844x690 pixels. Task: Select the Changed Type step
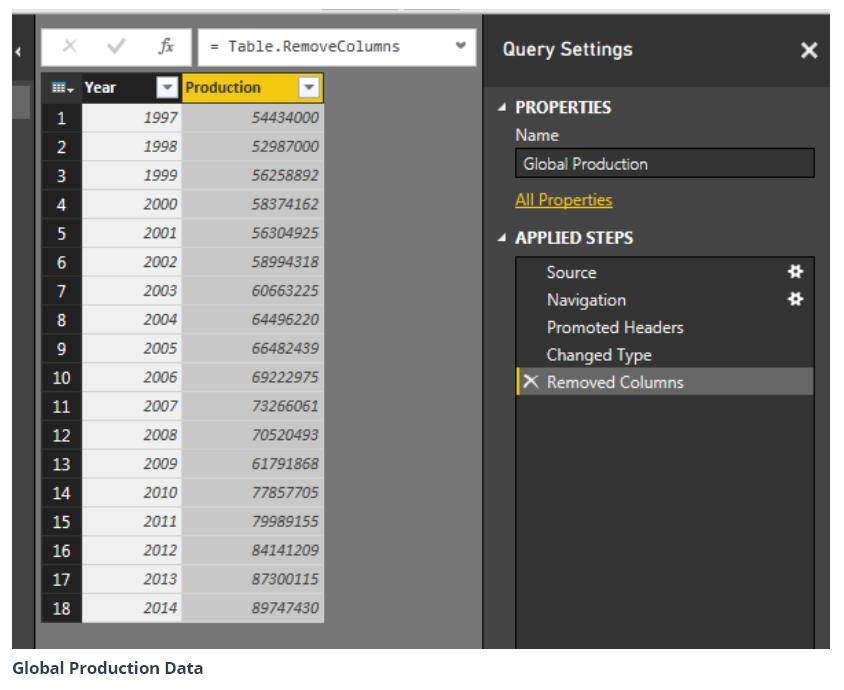[x=598, y=355]
